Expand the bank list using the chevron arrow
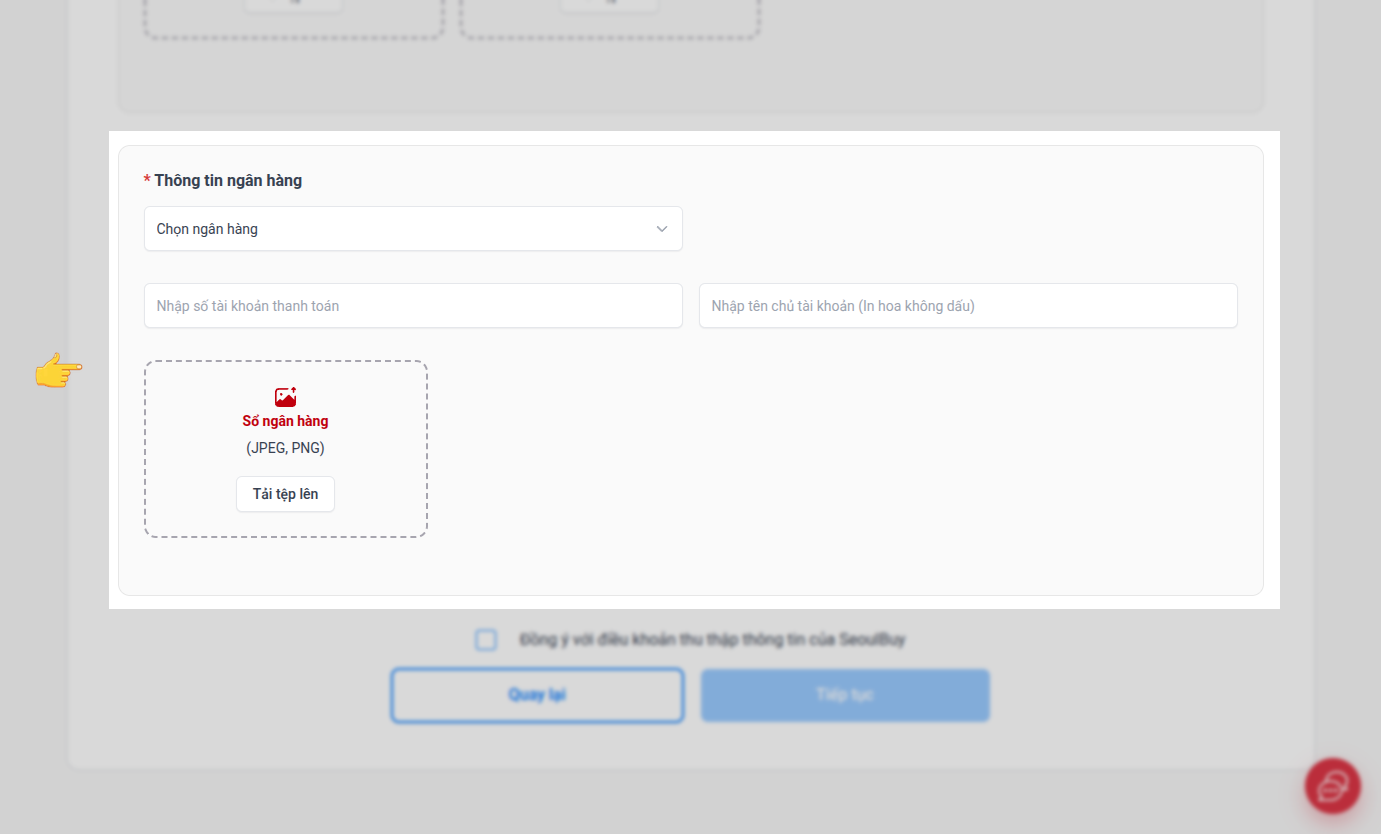 coord(661,229)
